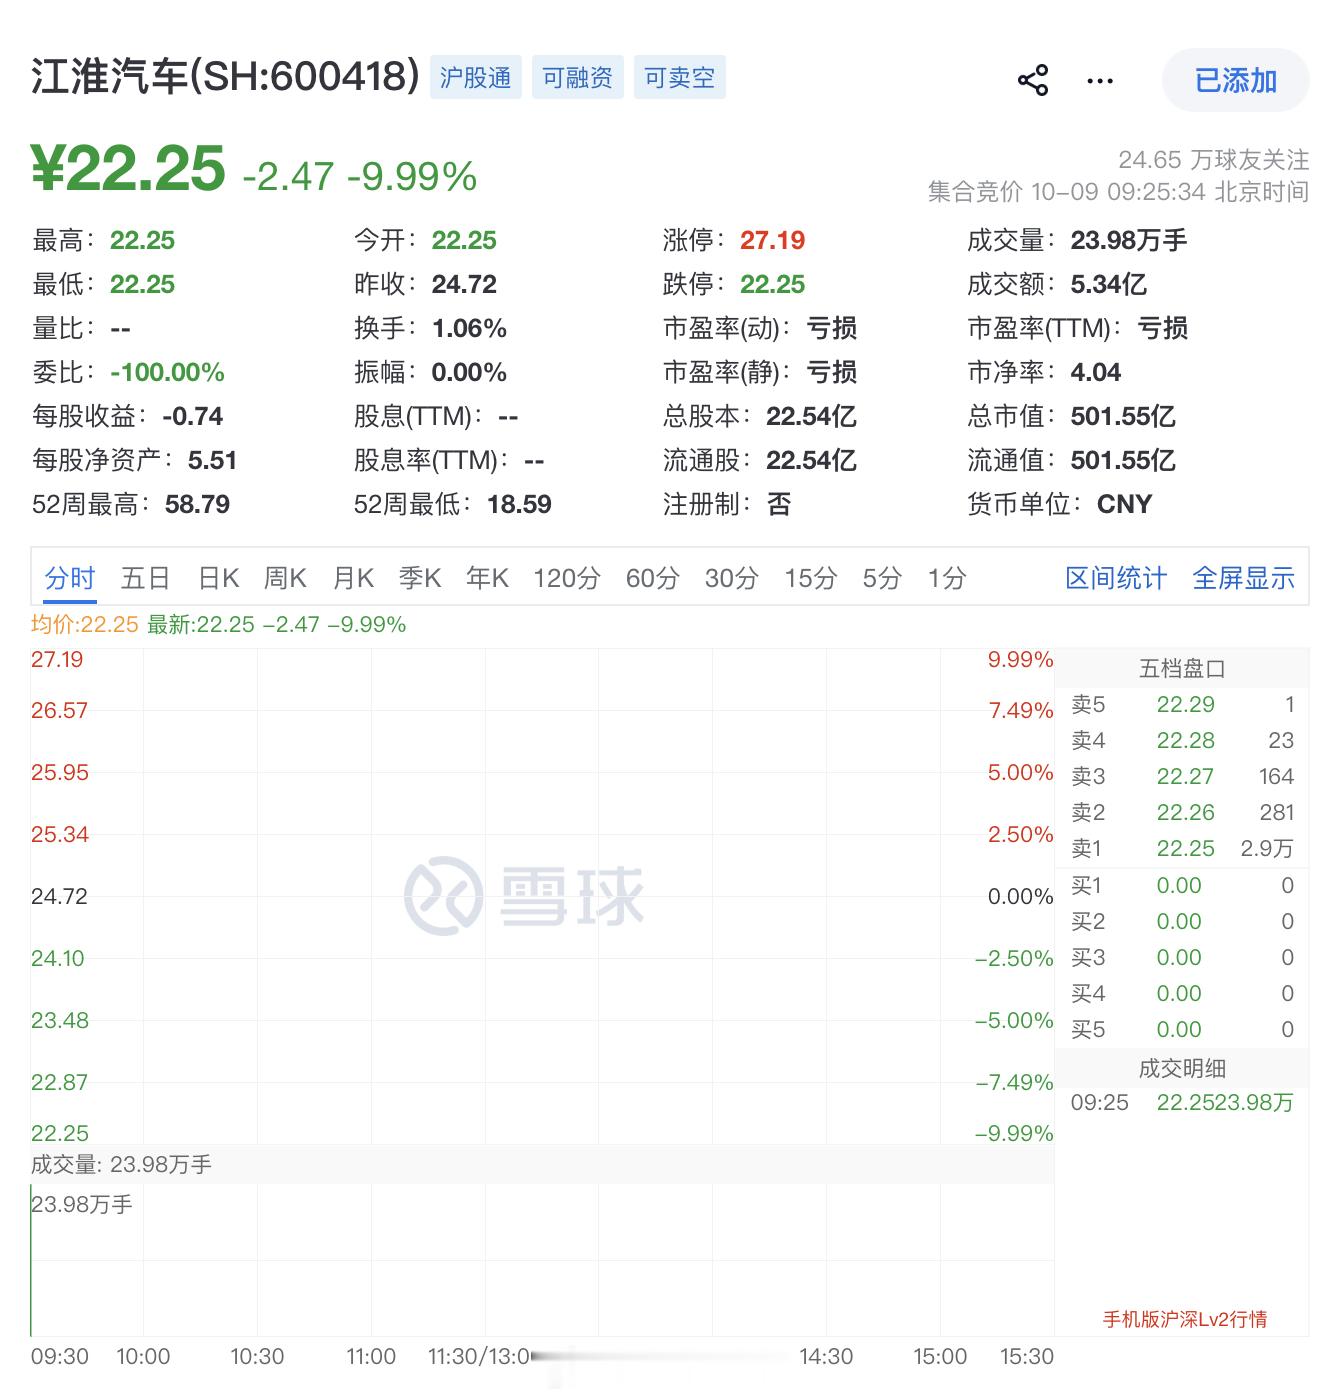Choose the 15分 chart tab
This screenshot has width=1324, height=1400.
pyautogui.click(x=811, y=578)
